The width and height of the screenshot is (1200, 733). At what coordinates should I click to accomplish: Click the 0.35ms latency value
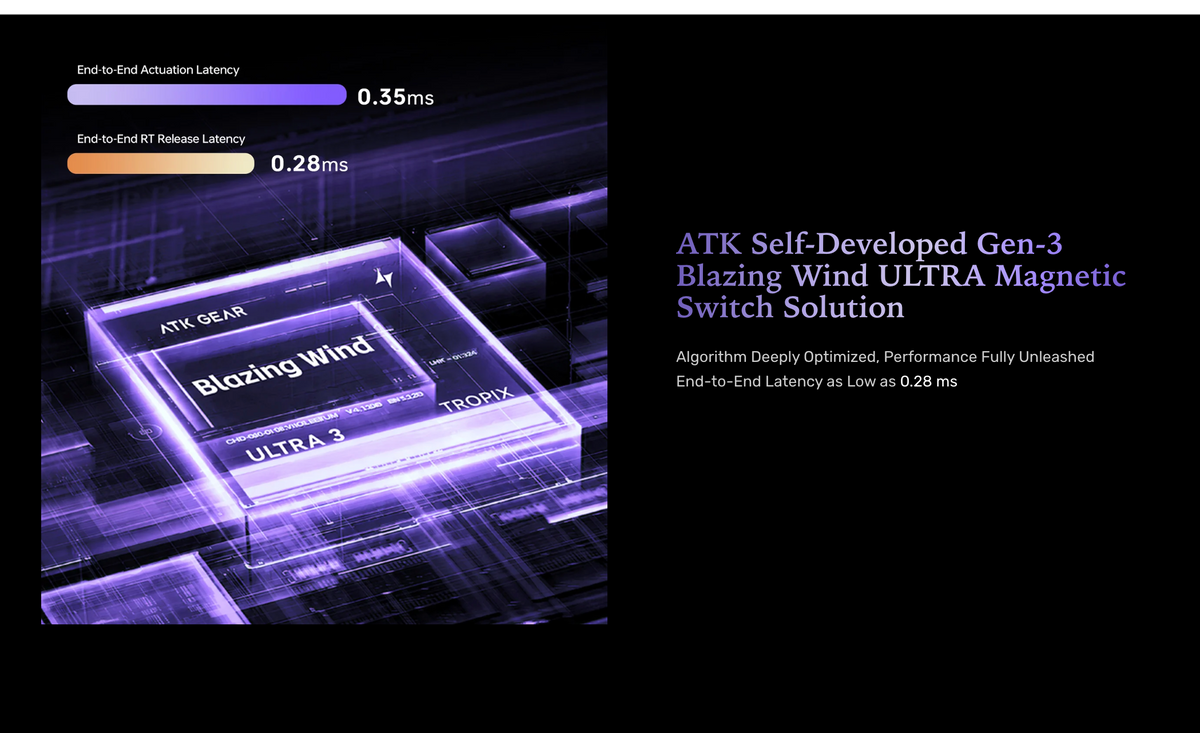pos(395,97)
